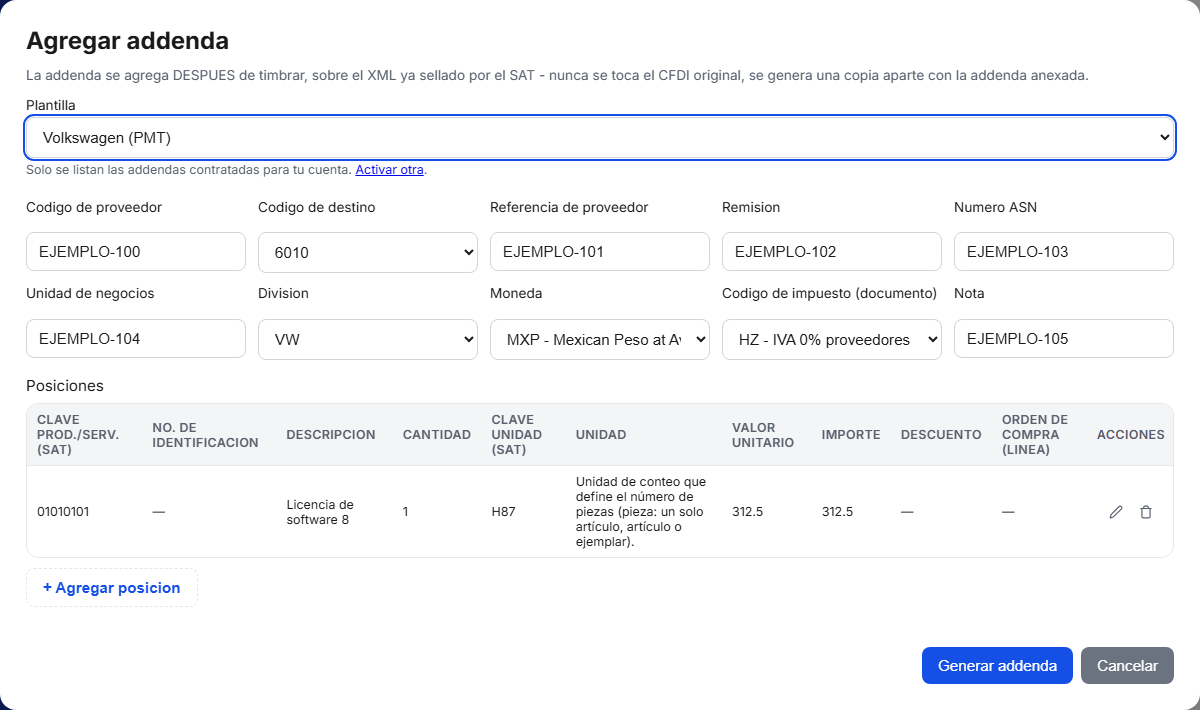
Task: Click the 01010101 product key cell
Action: tap(63, 512)
